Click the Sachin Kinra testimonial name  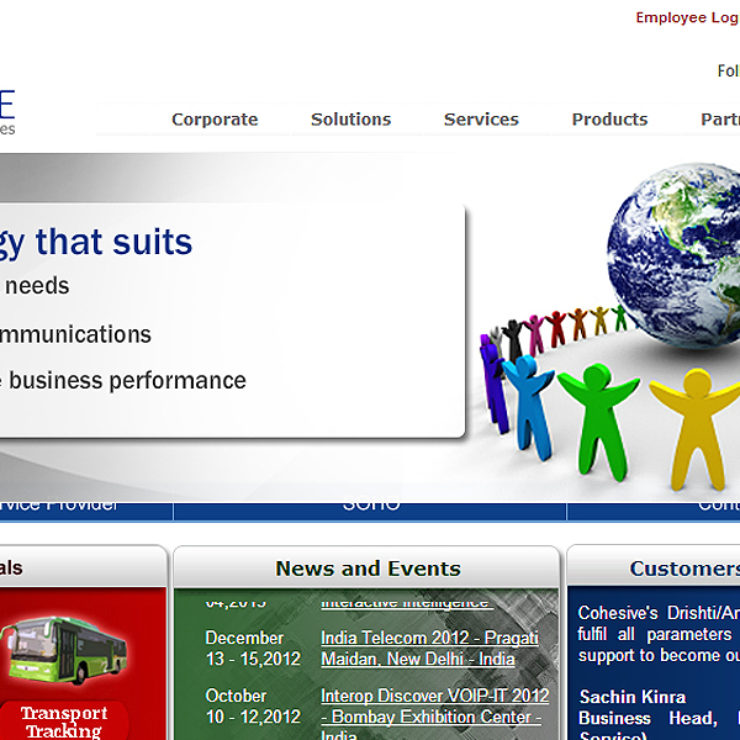(632, 696)
